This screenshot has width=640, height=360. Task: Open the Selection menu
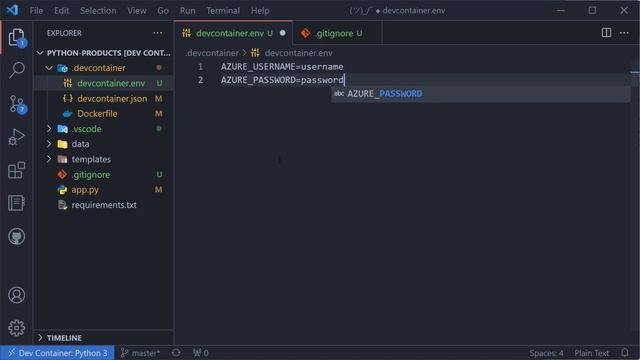pyautogui.click(x=98, y=11)
